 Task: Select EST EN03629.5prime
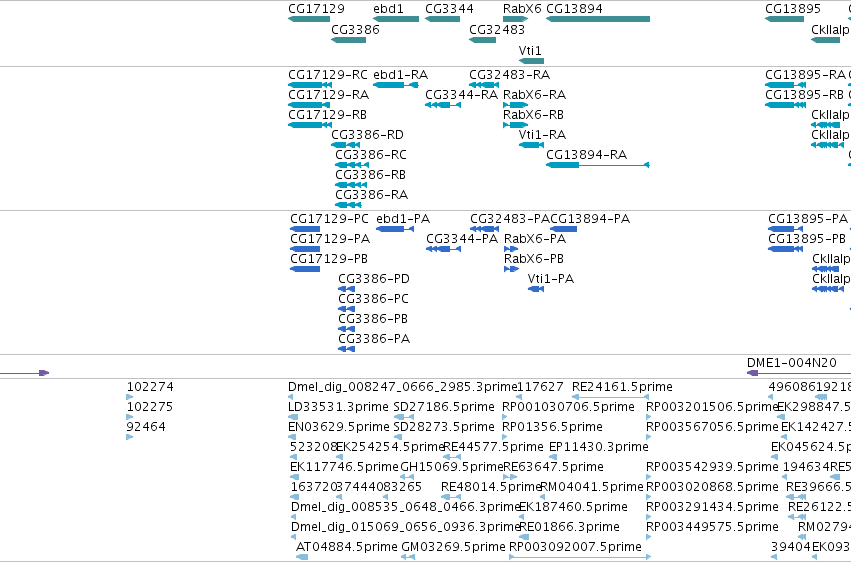coord(294,437)
